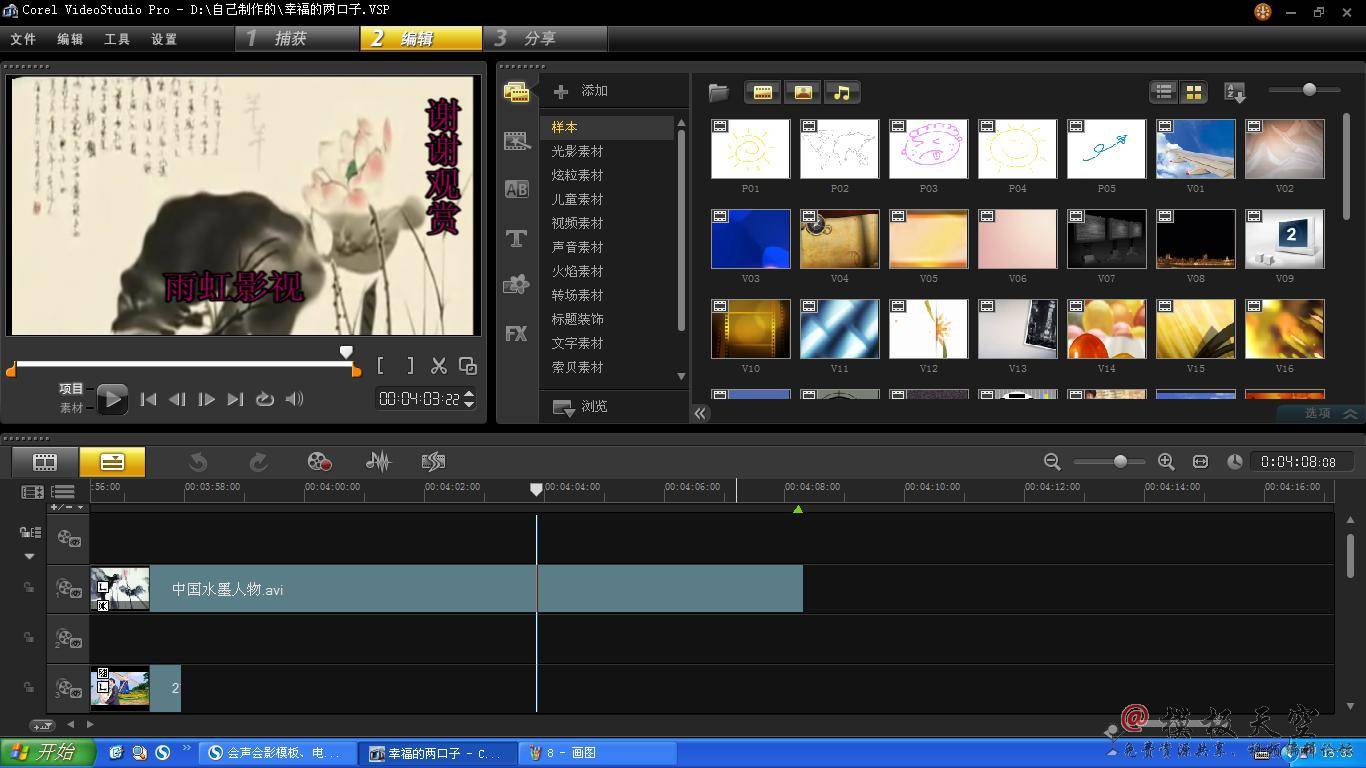Play the project preview
This screenshot has height=768, width=1366.
[x=111, y=399]
